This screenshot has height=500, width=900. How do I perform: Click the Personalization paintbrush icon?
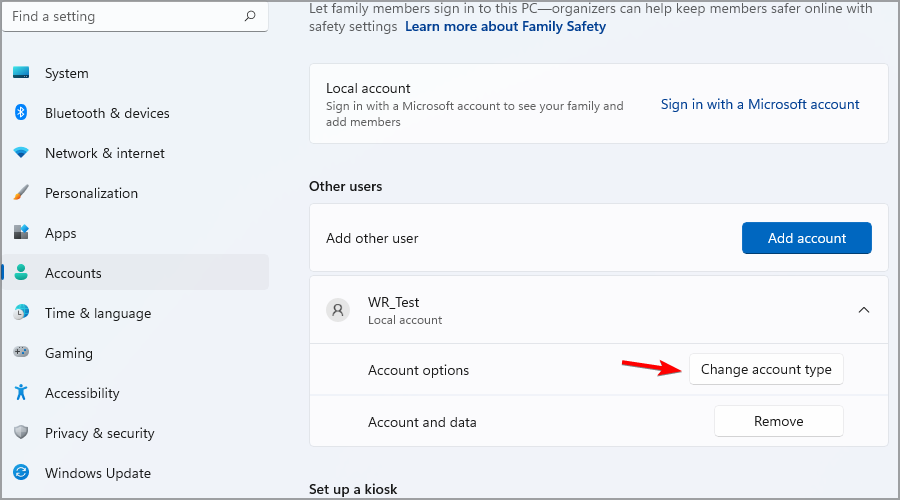(21, 193)
